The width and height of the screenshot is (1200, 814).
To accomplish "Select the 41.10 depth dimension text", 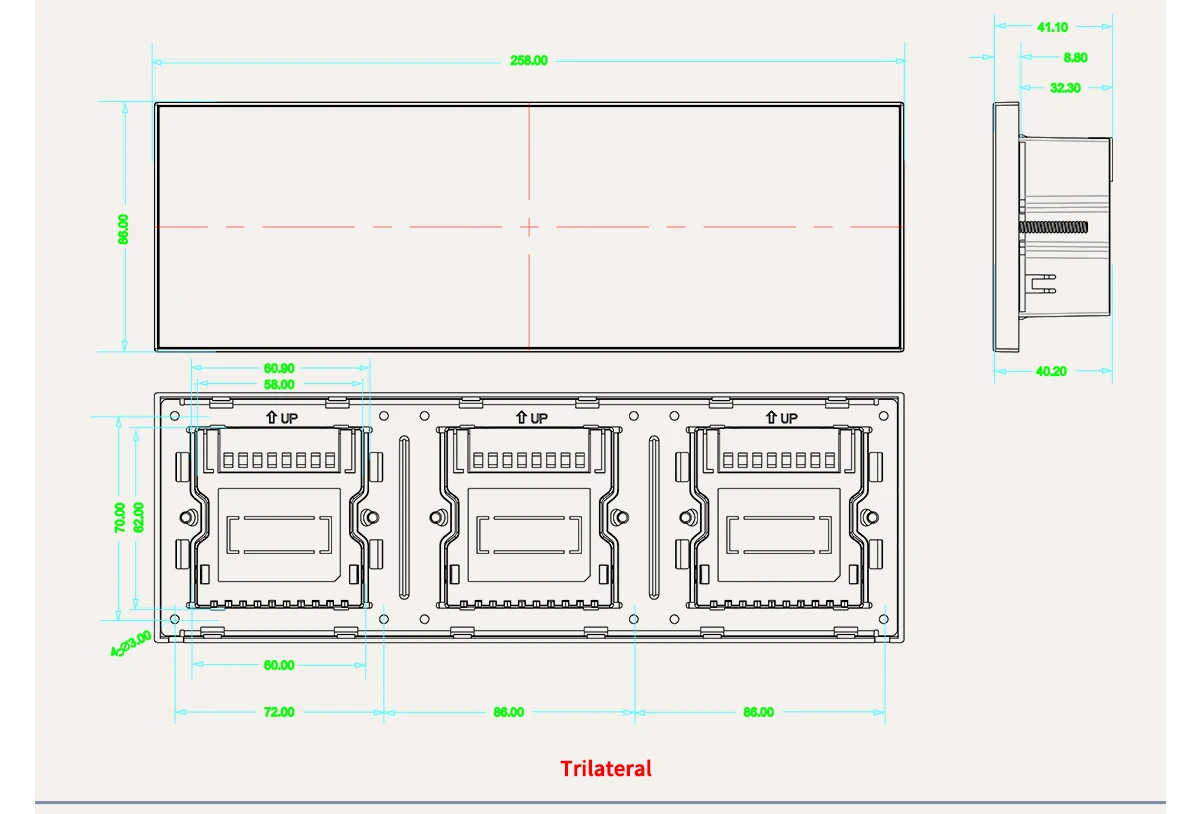I will (x=1052, y=27).
